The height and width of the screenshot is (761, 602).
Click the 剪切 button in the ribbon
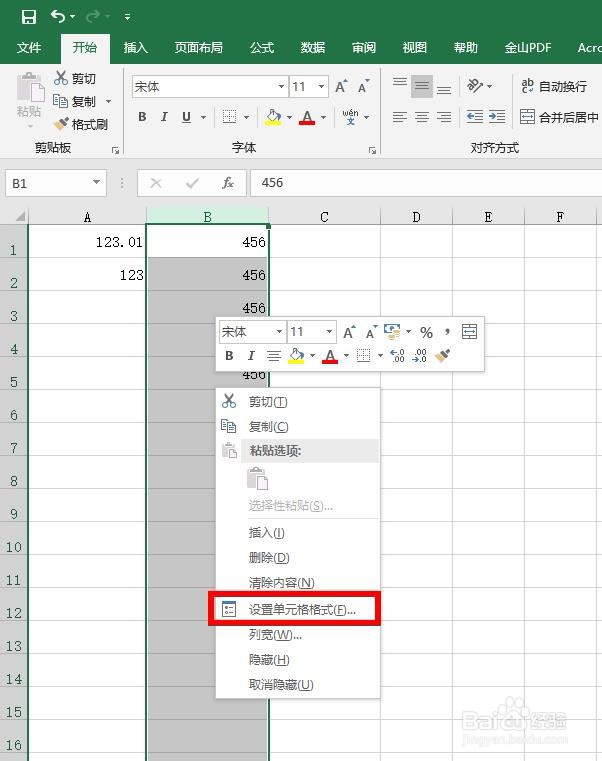click(75, 78)
